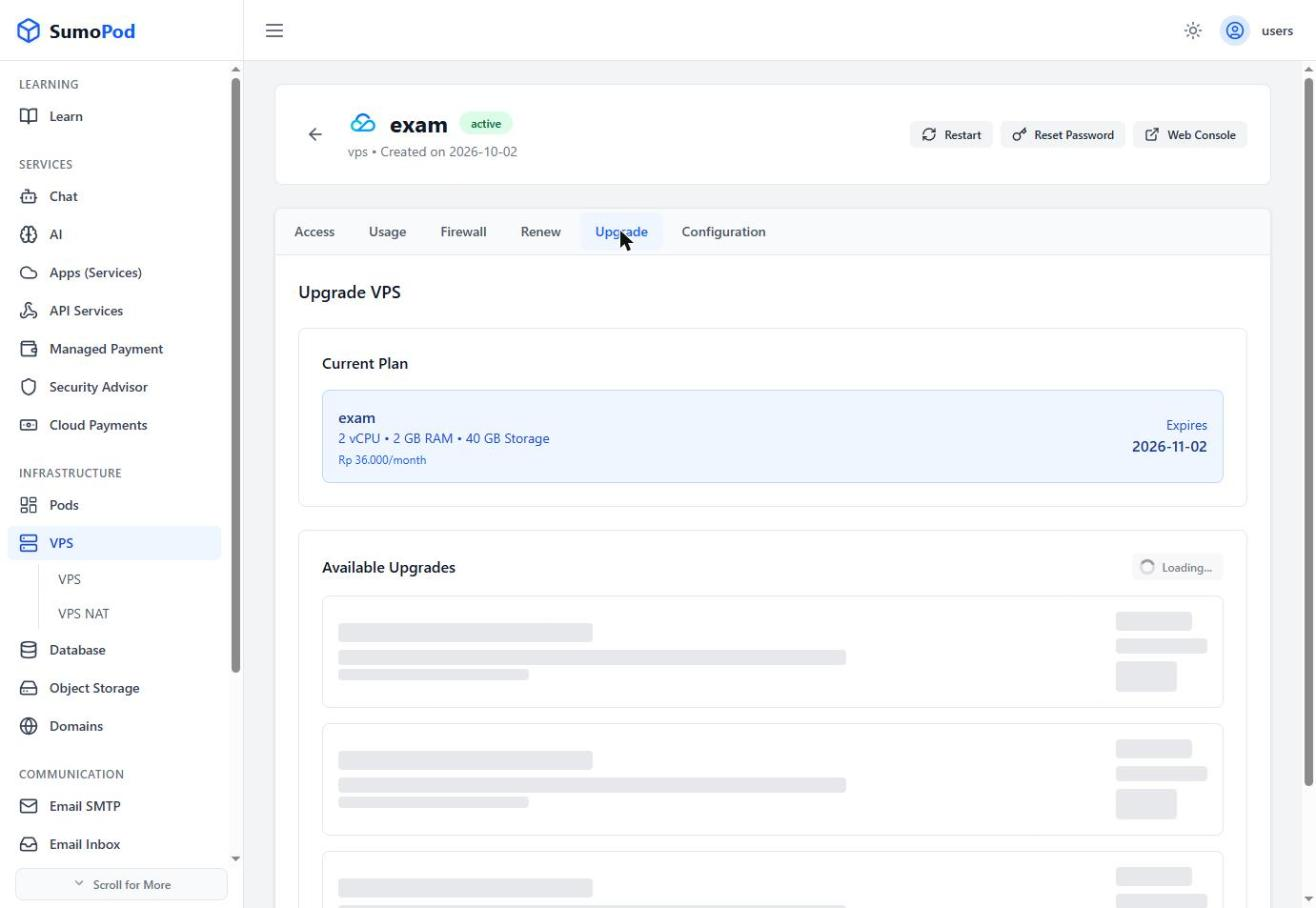Screen dimensions: 1316x908
Task: Select the Firewall tab
Action: (x=463, y=232)
